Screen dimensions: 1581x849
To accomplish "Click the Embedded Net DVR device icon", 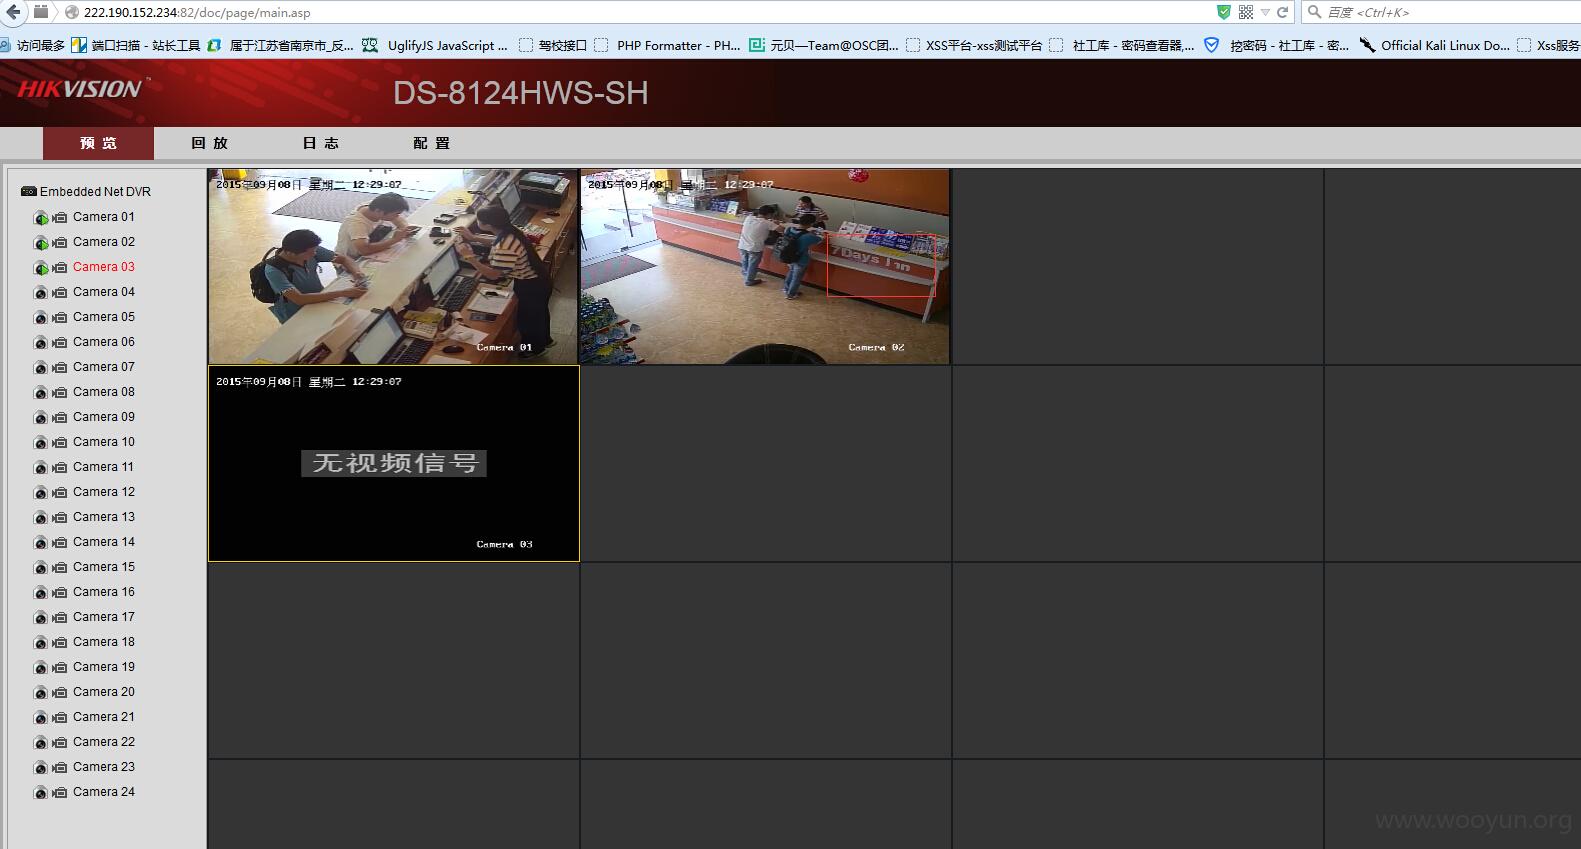I will point(29,191).
